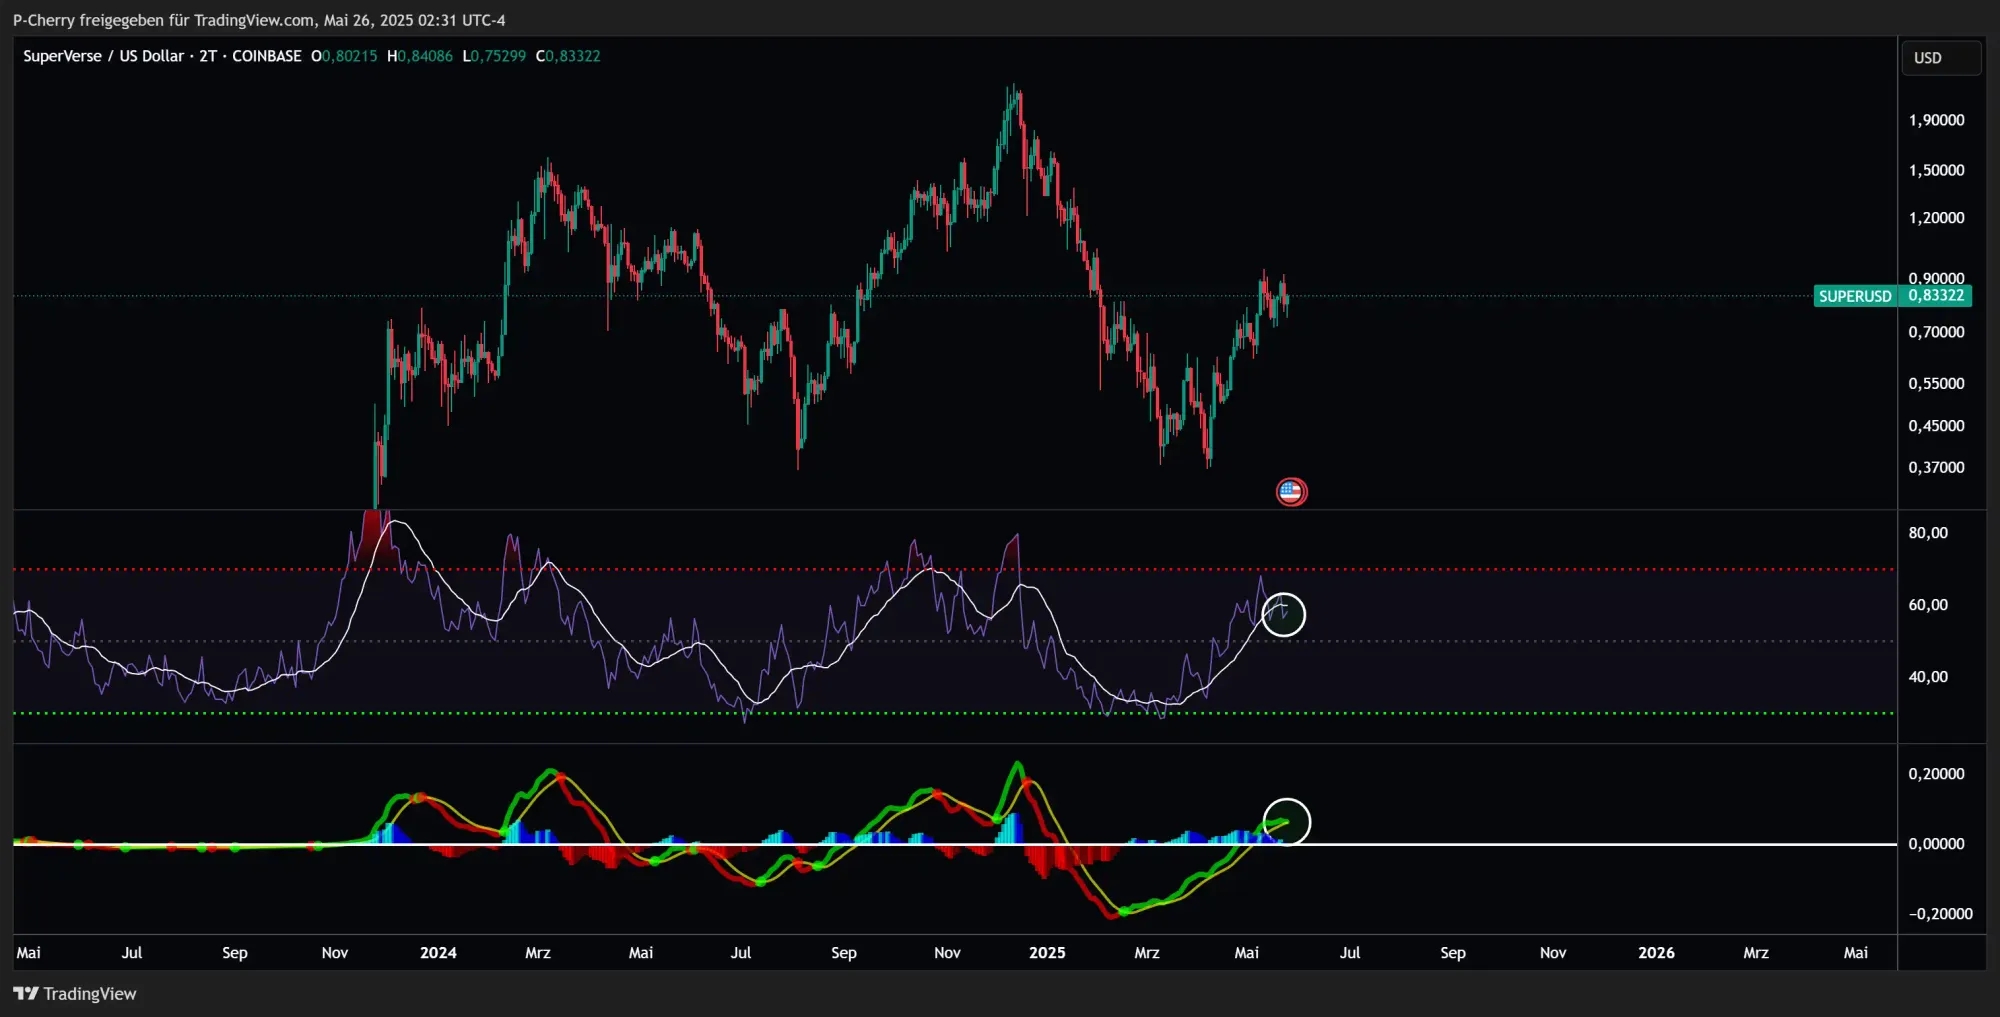
Task: Click the 0,70000 price axis label
Action: [1936, 332]
